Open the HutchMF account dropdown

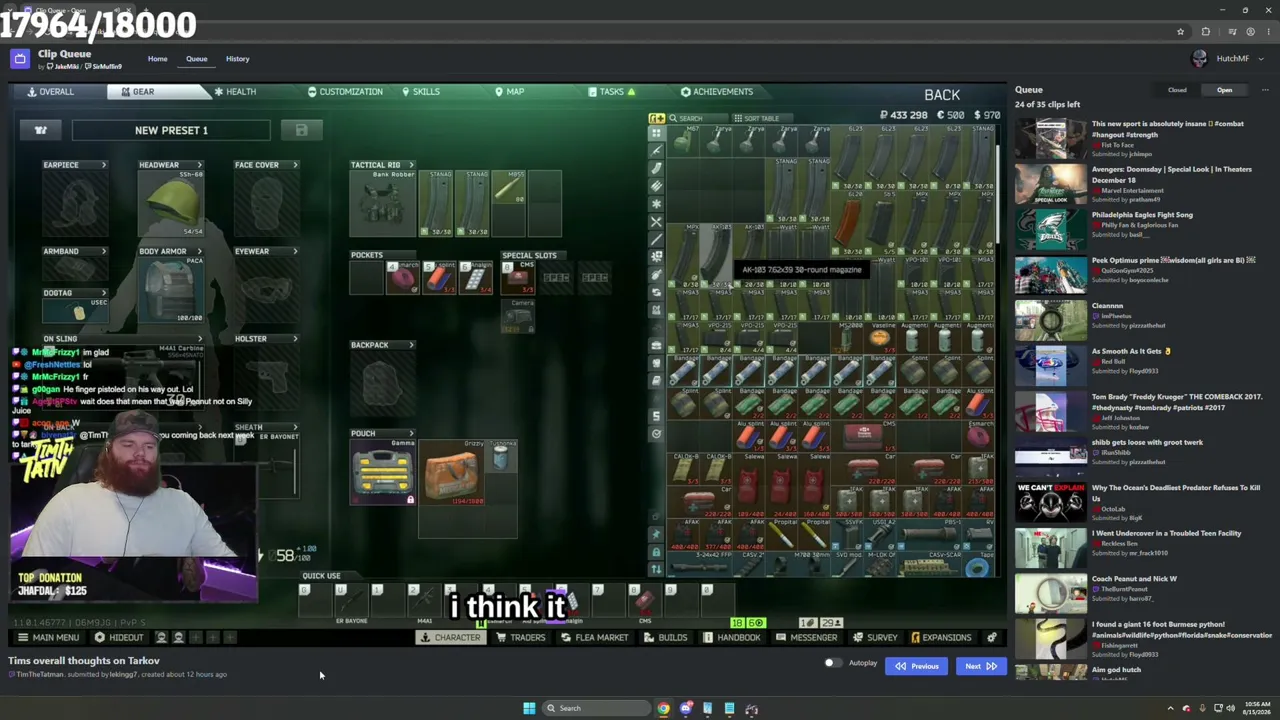[1228, 59]
